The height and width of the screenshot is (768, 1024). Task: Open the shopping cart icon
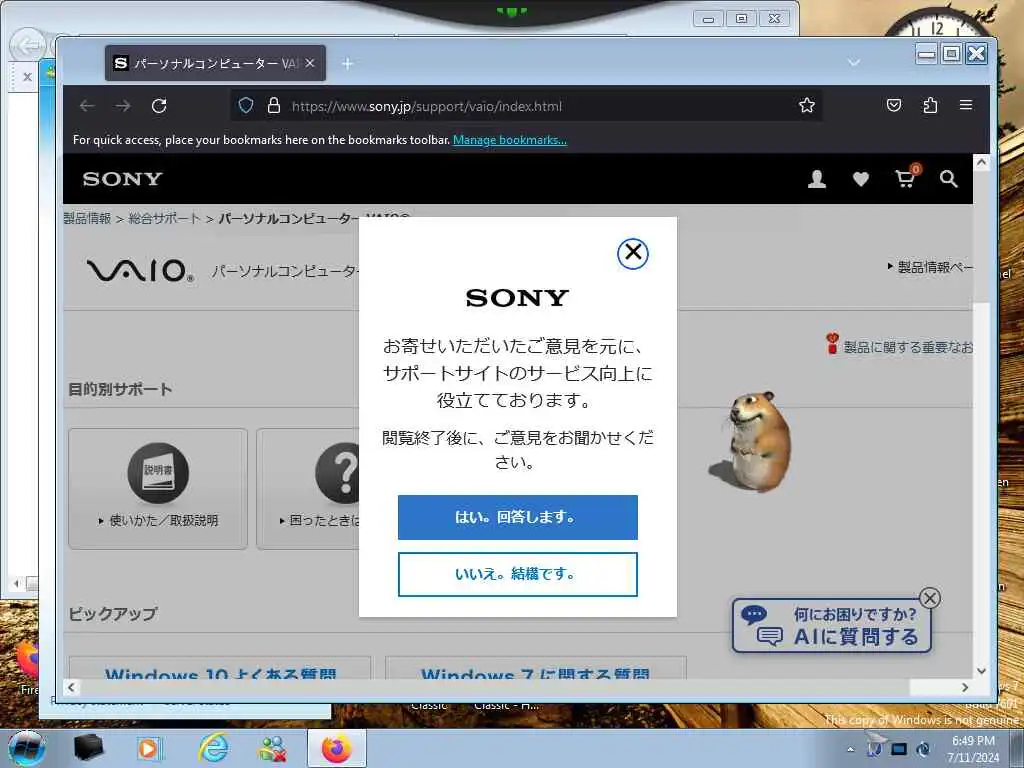[x=906, y=178]
